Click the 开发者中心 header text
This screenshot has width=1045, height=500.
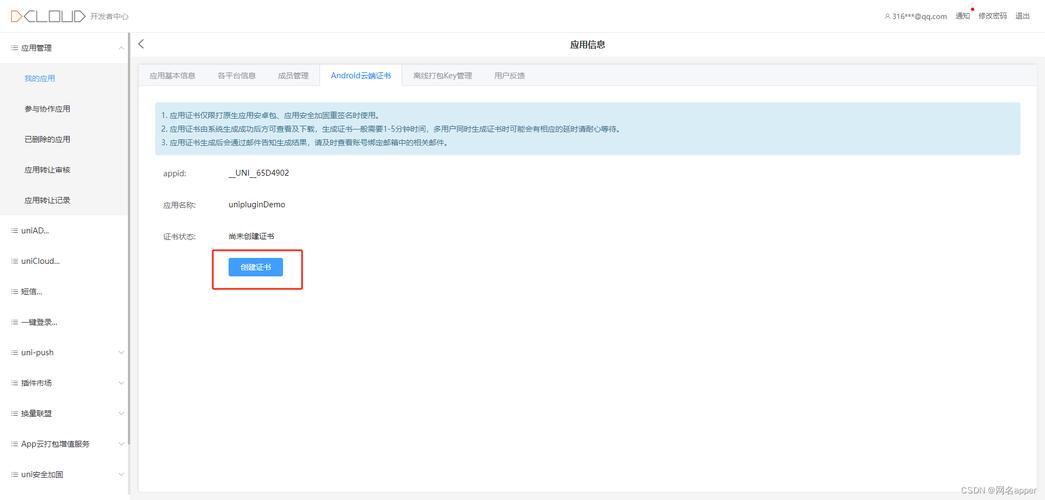[x=109, y=17]
